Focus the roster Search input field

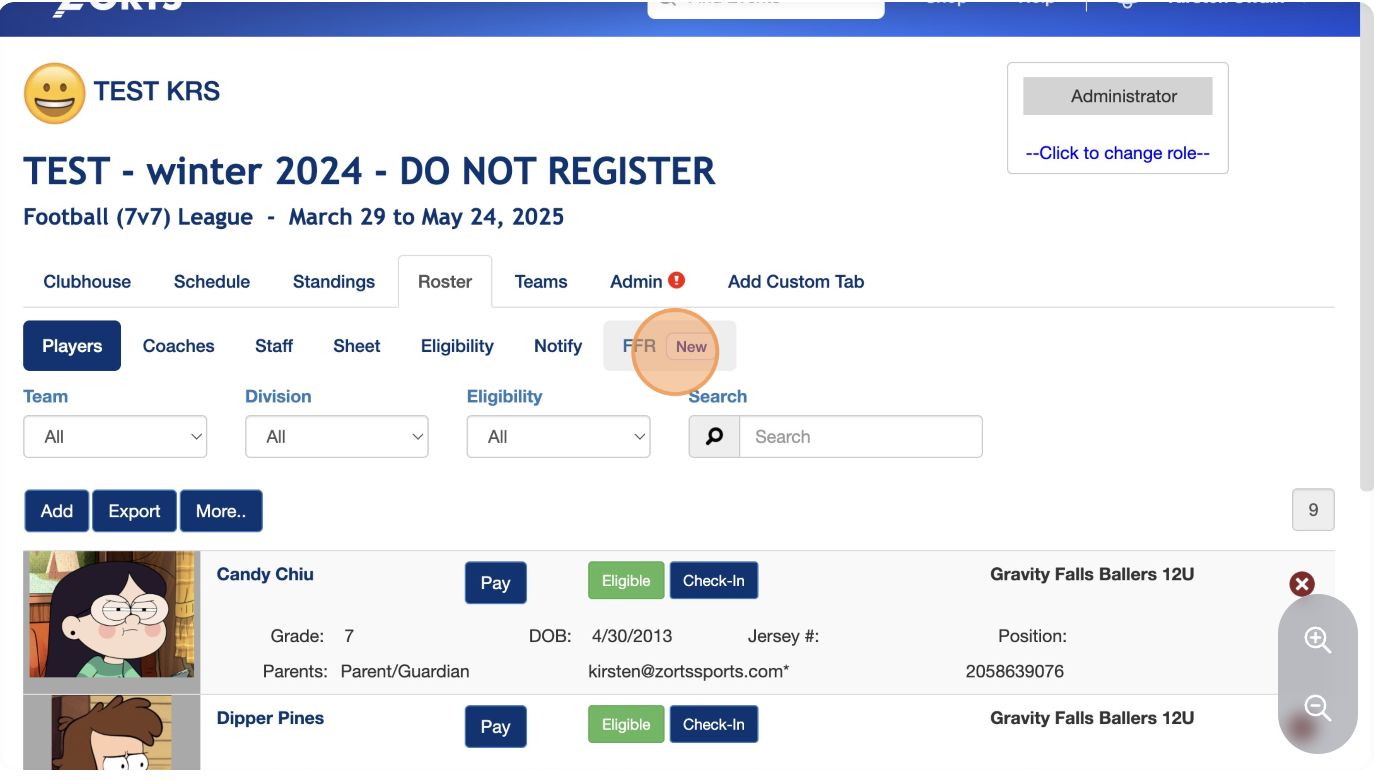tap(860, 437)
